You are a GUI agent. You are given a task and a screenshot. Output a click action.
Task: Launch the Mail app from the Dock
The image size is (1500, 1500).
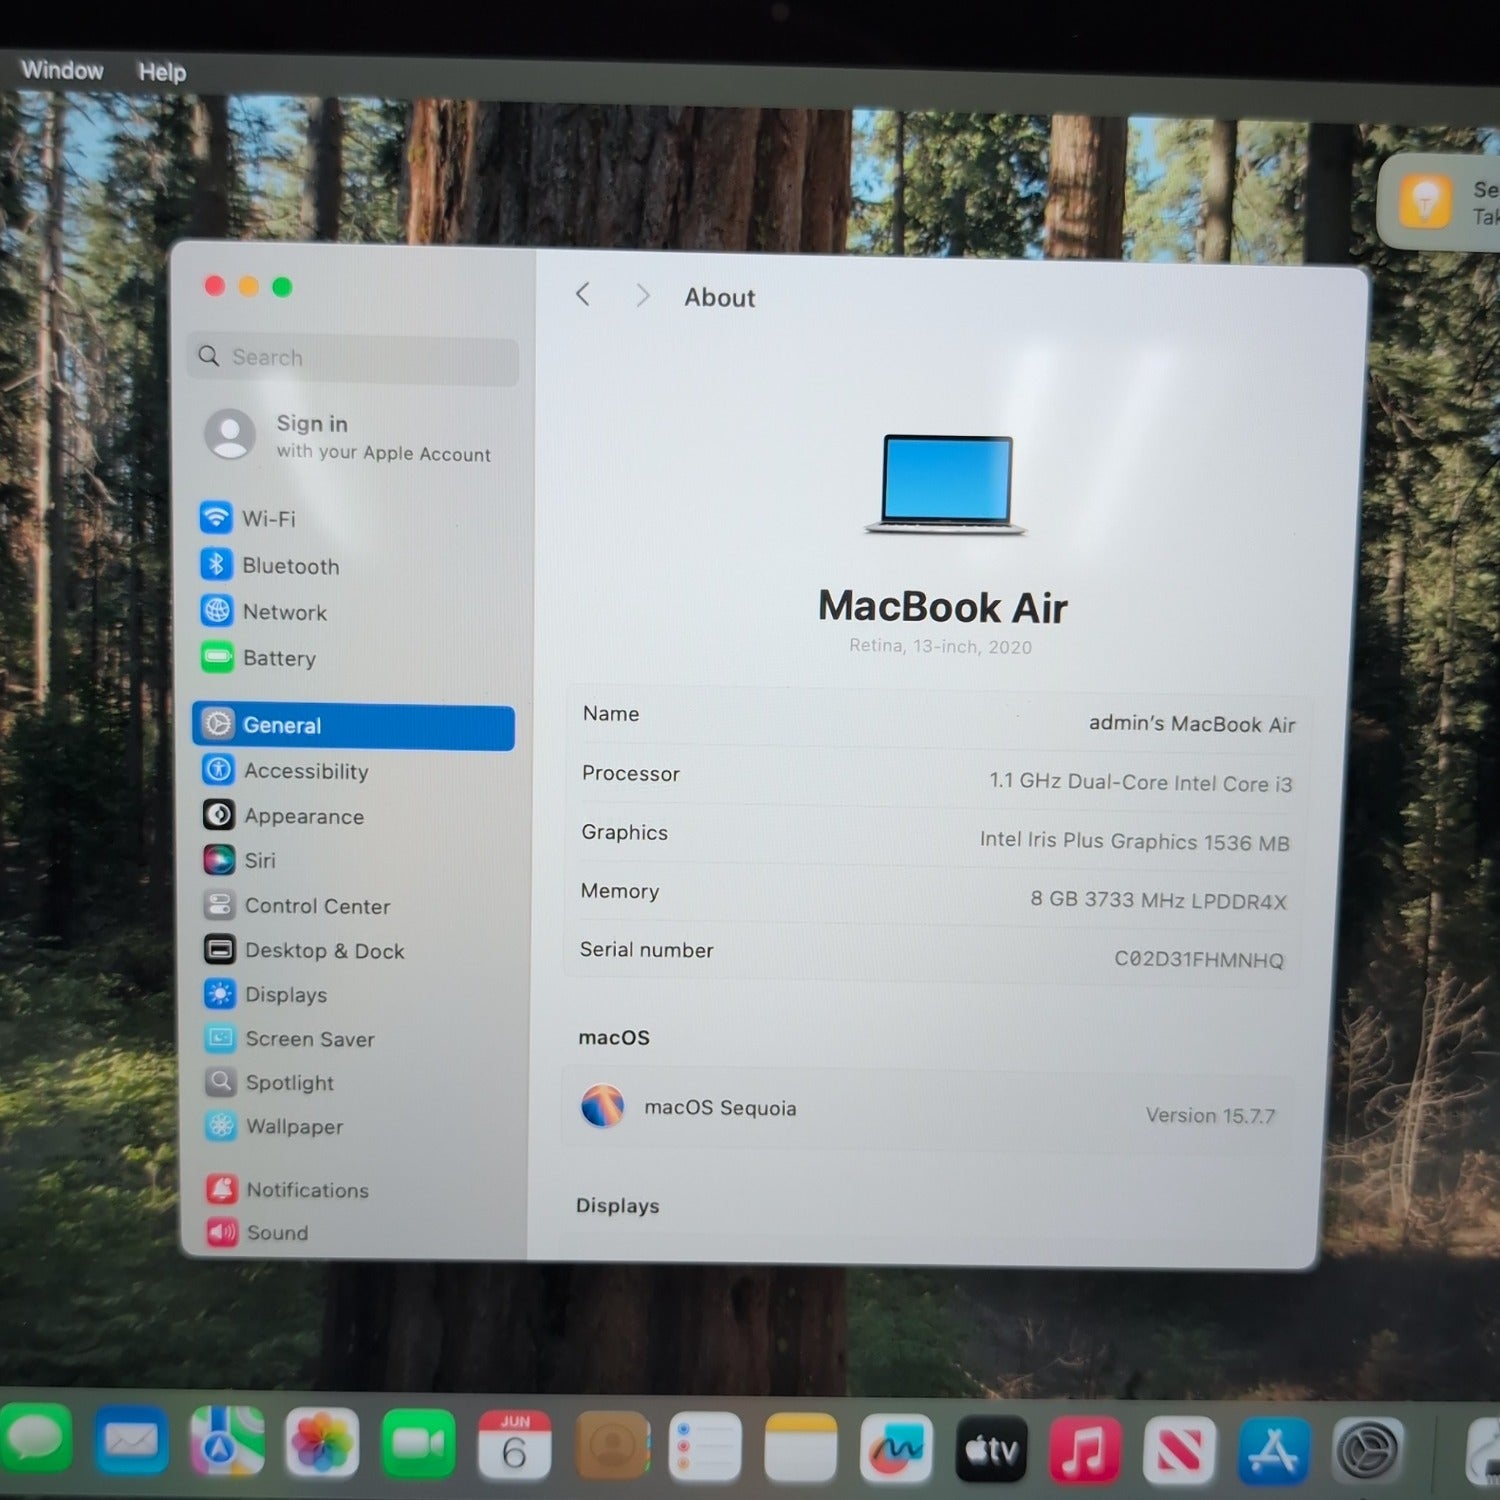(131, 1441)
